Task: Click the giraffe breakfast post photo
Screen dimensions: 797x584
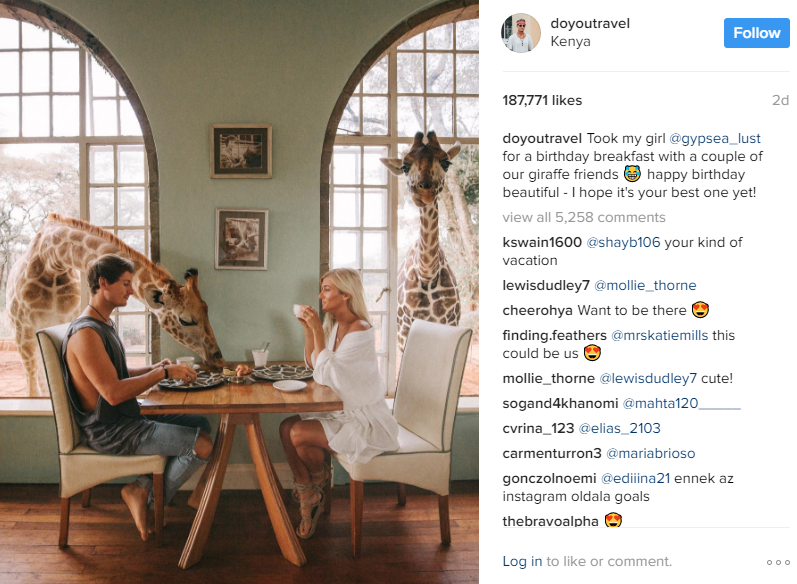Action: 239,292
